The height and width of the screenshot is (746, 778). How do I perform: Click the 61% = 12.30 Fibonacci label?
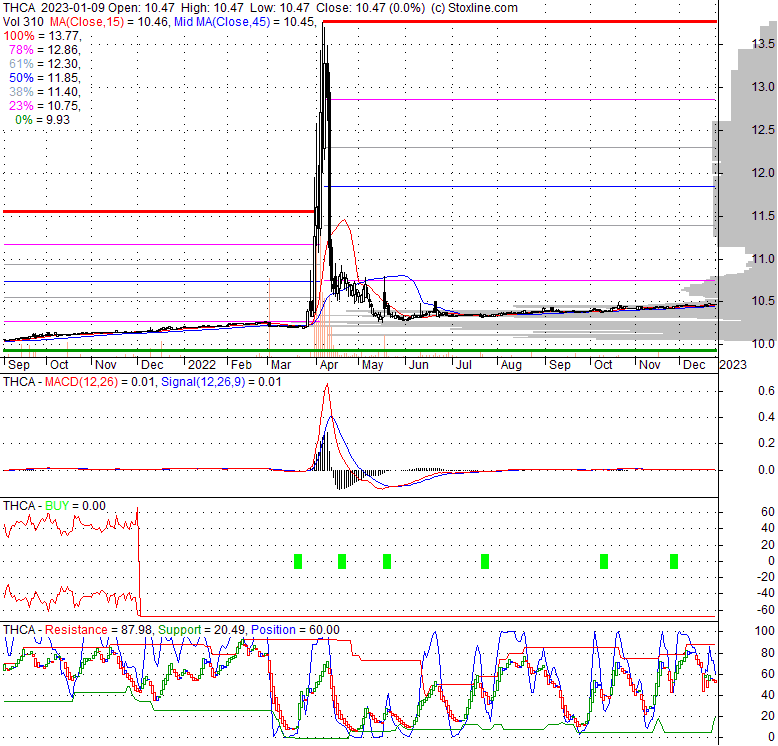pos(45,63)
